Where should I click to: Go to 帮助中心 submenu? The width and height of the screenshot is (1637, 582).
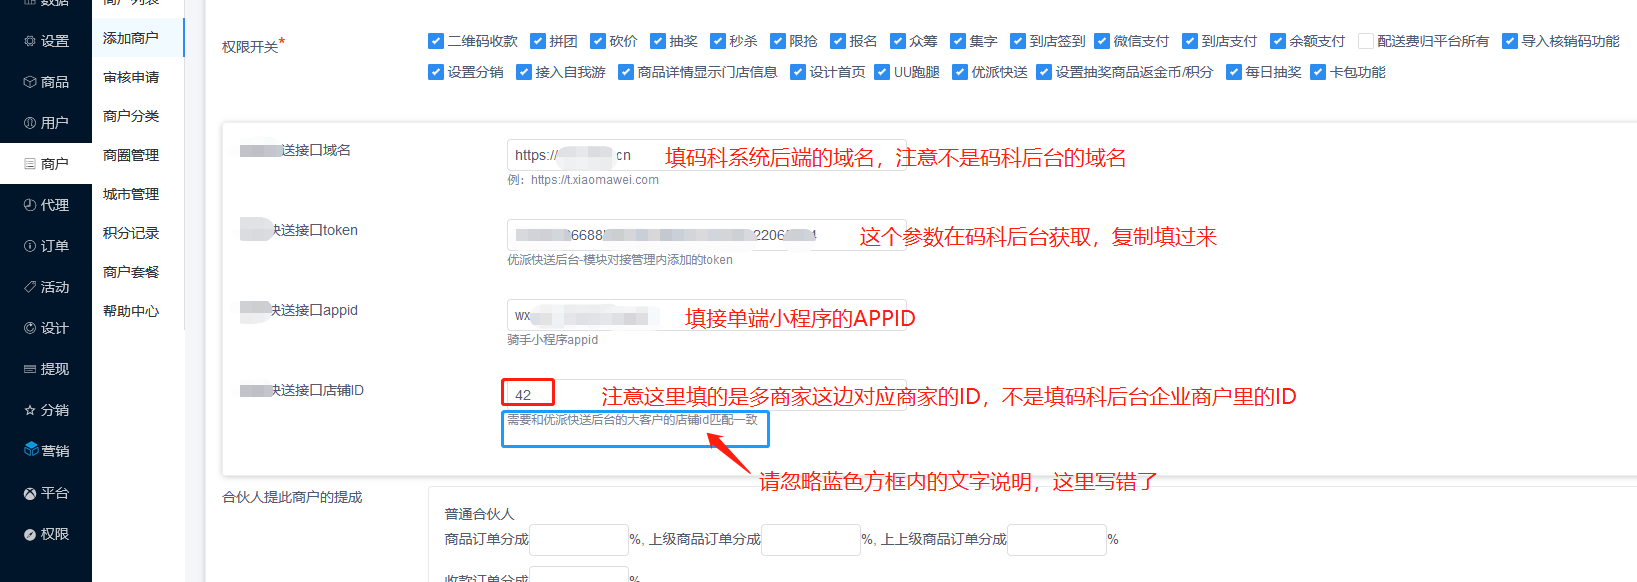pyautogui.click(x=131, y=311)
